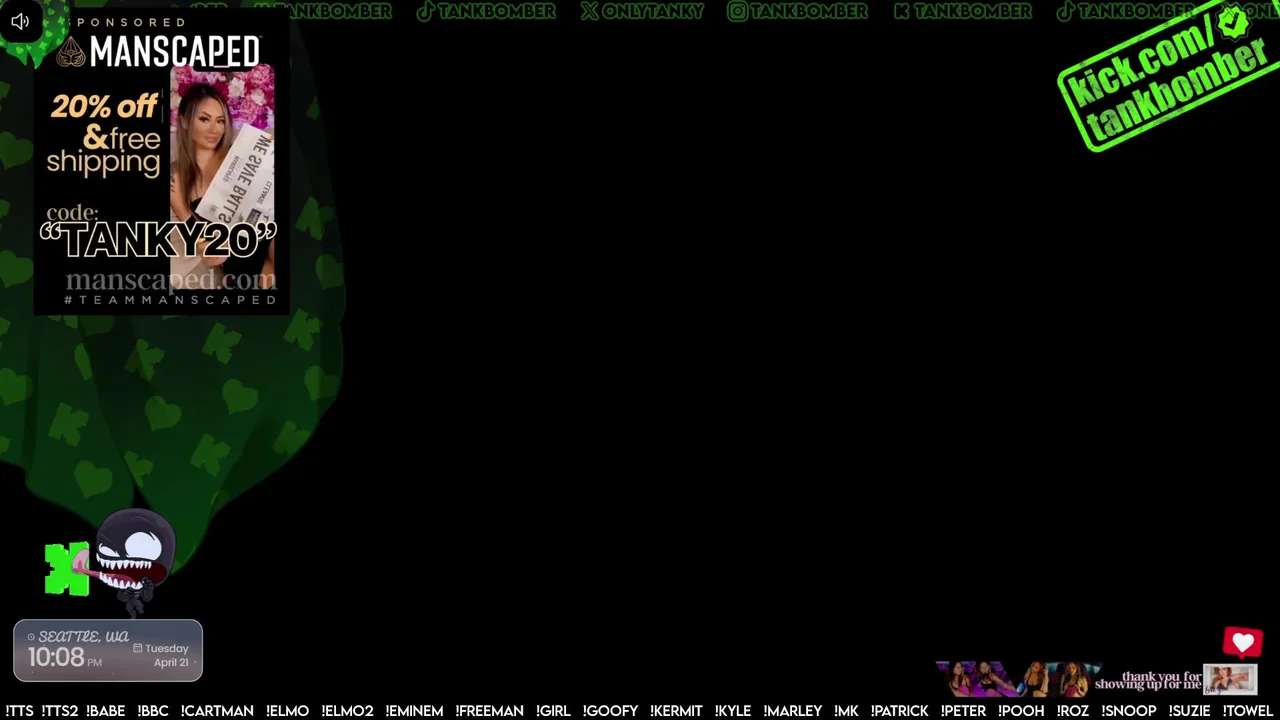1280x720 pixels.
Task: Click the !GOOFY command
Action: coord(610,711)
